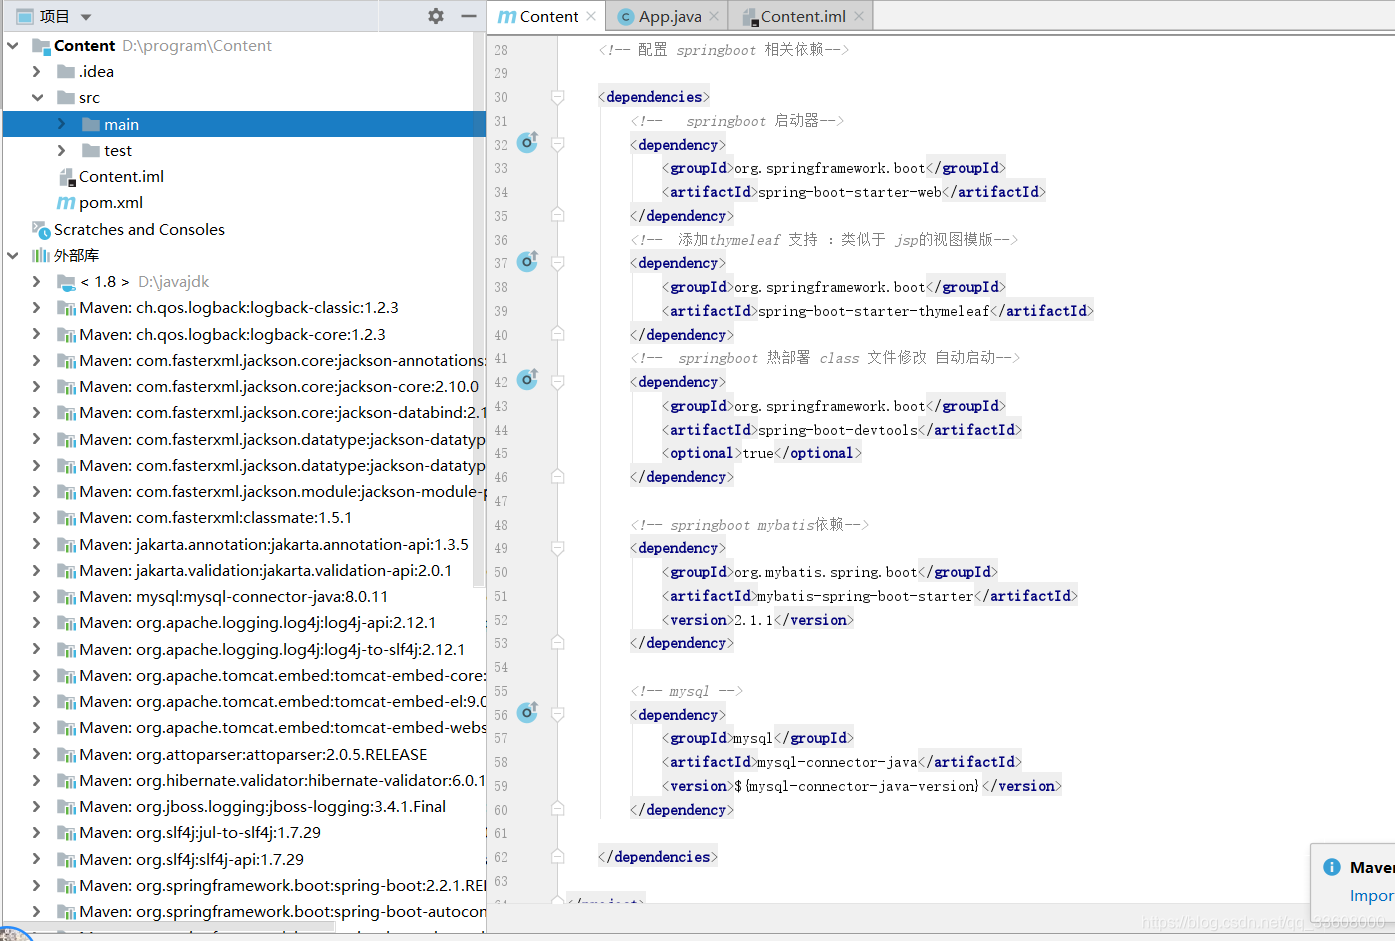Click the Content project folder icon
The image size is (1395, 941).
41,45
